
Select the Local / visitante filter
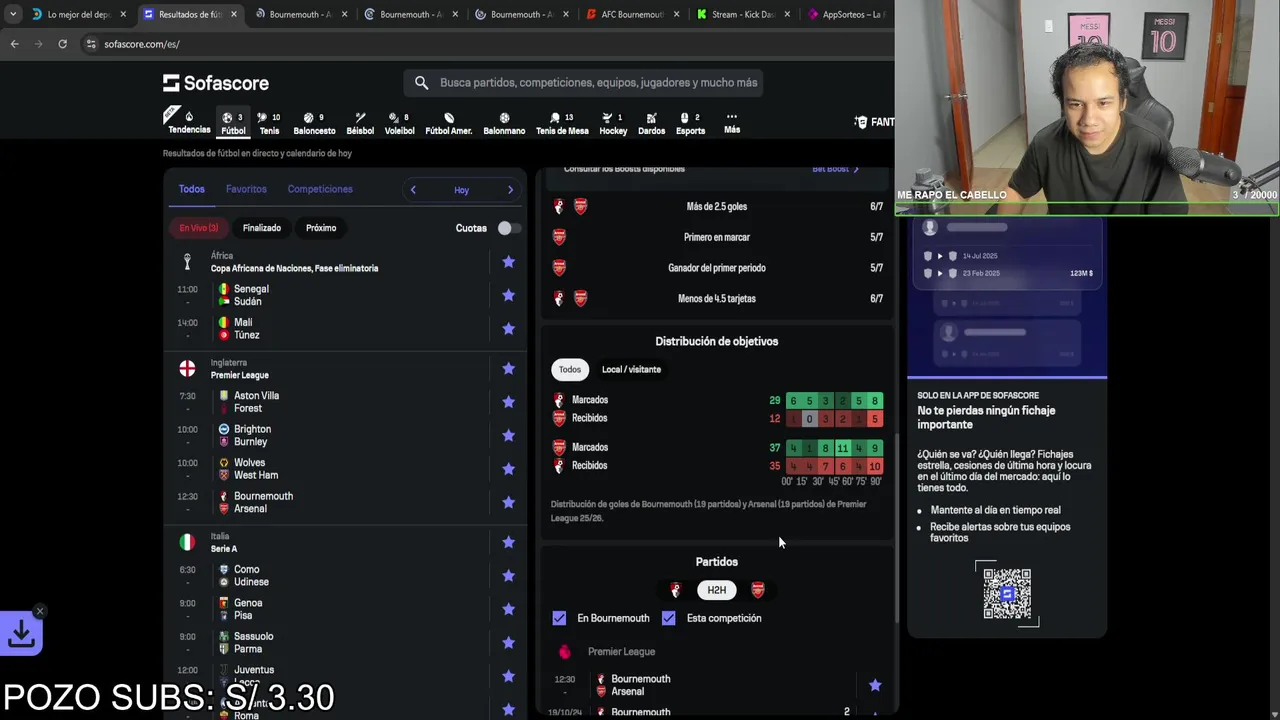631,369
